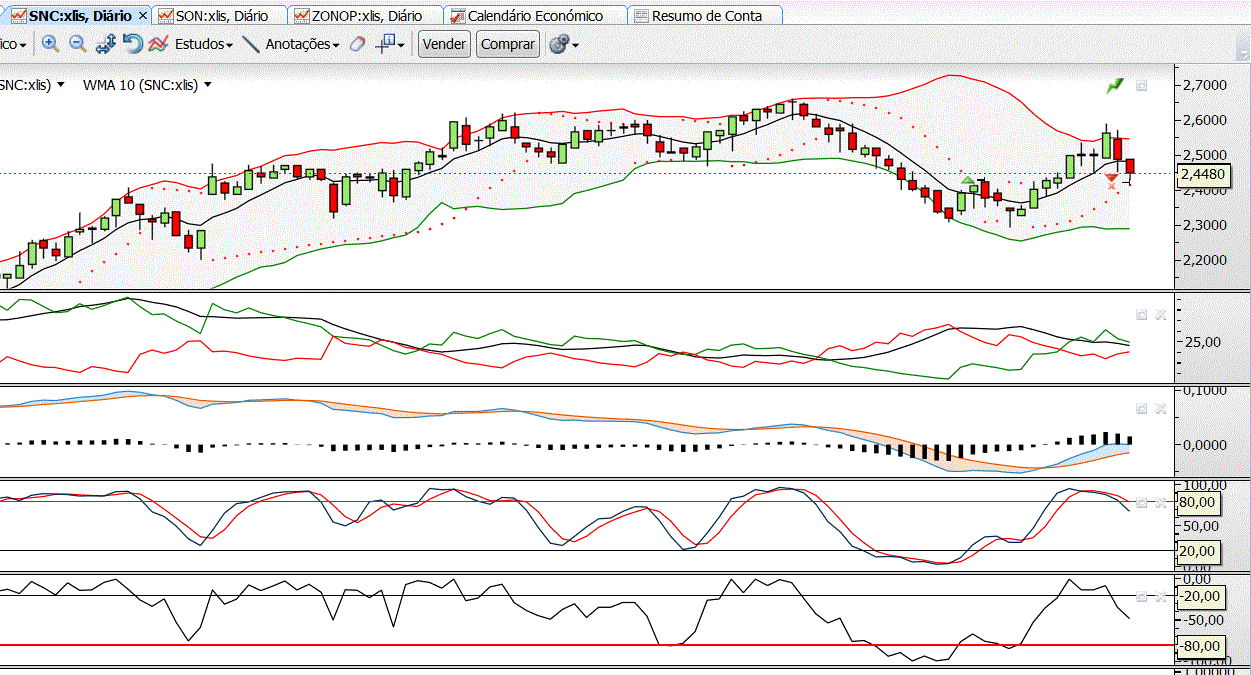The image size is (1251, 675).
Task: Close the MACD indicator panel
Action: 1160,408
